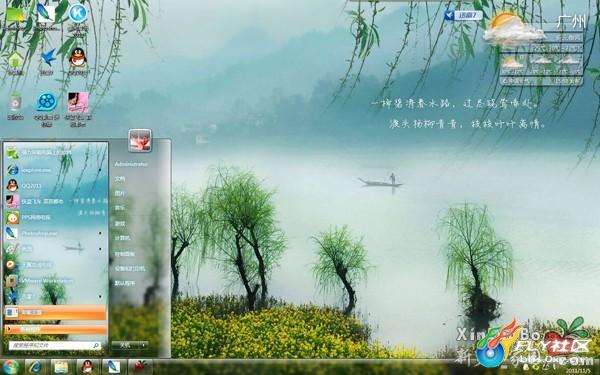Screen dimensions: 600x375
Task: Click the Windows Start orb
Action: point(10,367)
